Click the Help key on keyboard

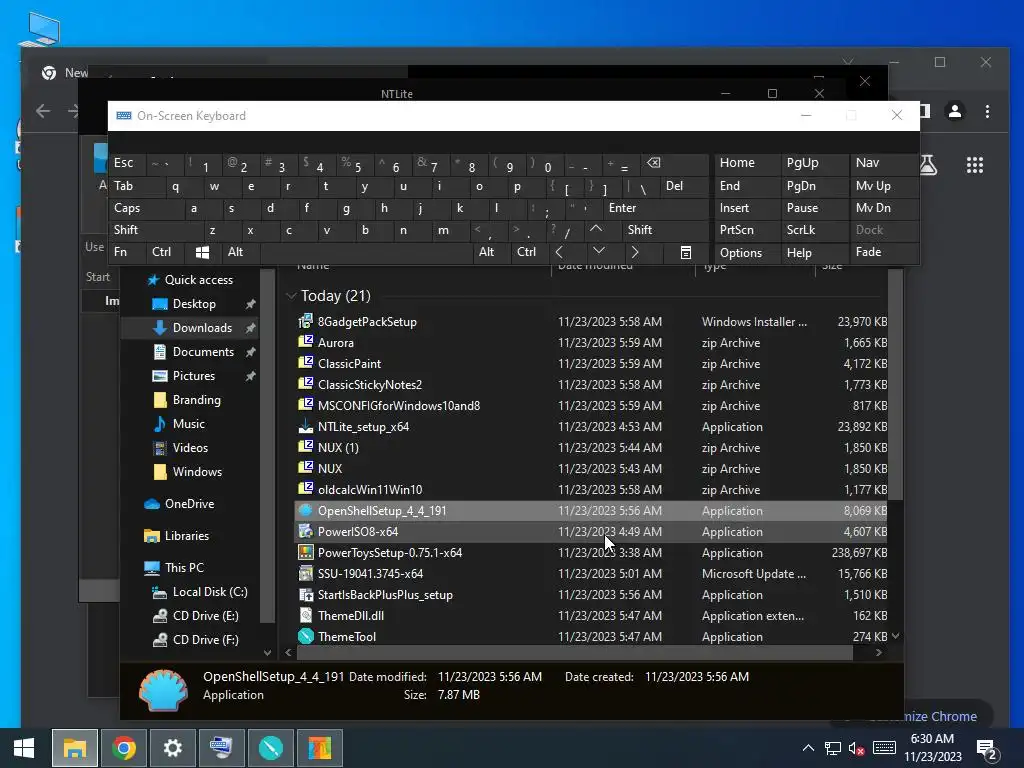click(x=815, y=252)
